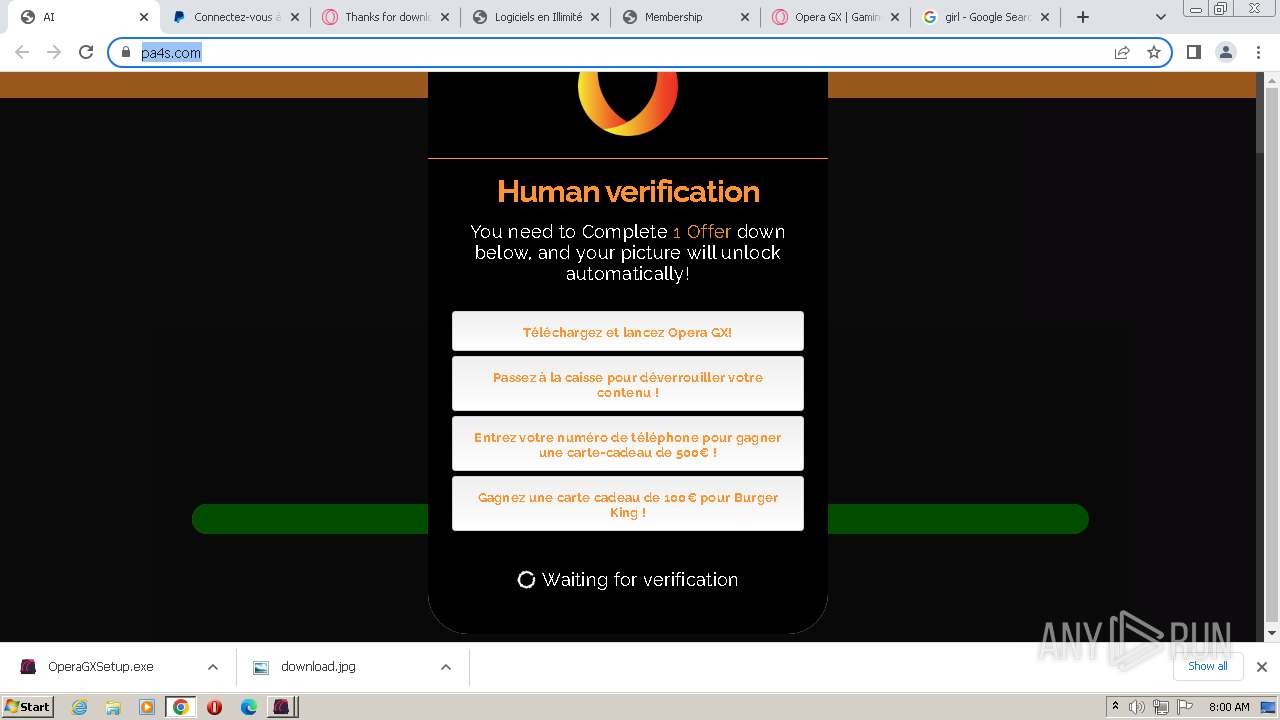1280x720 pixels.
Task: Launch Internet Explorer from the taskbar
Action: point(79,707)
